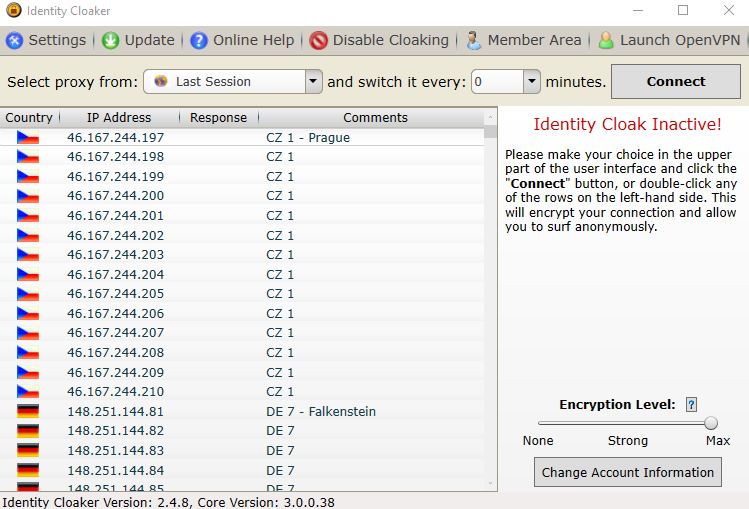The width and height of the screenshot is (749, 509).
Task: Click the Identity Cloaker title bar app icon
Action: [x=14, y=10]
